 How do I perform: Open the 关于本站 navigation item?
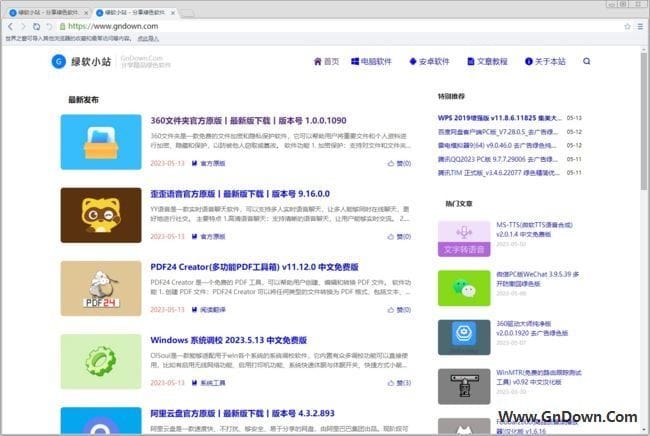click(545, 61)
